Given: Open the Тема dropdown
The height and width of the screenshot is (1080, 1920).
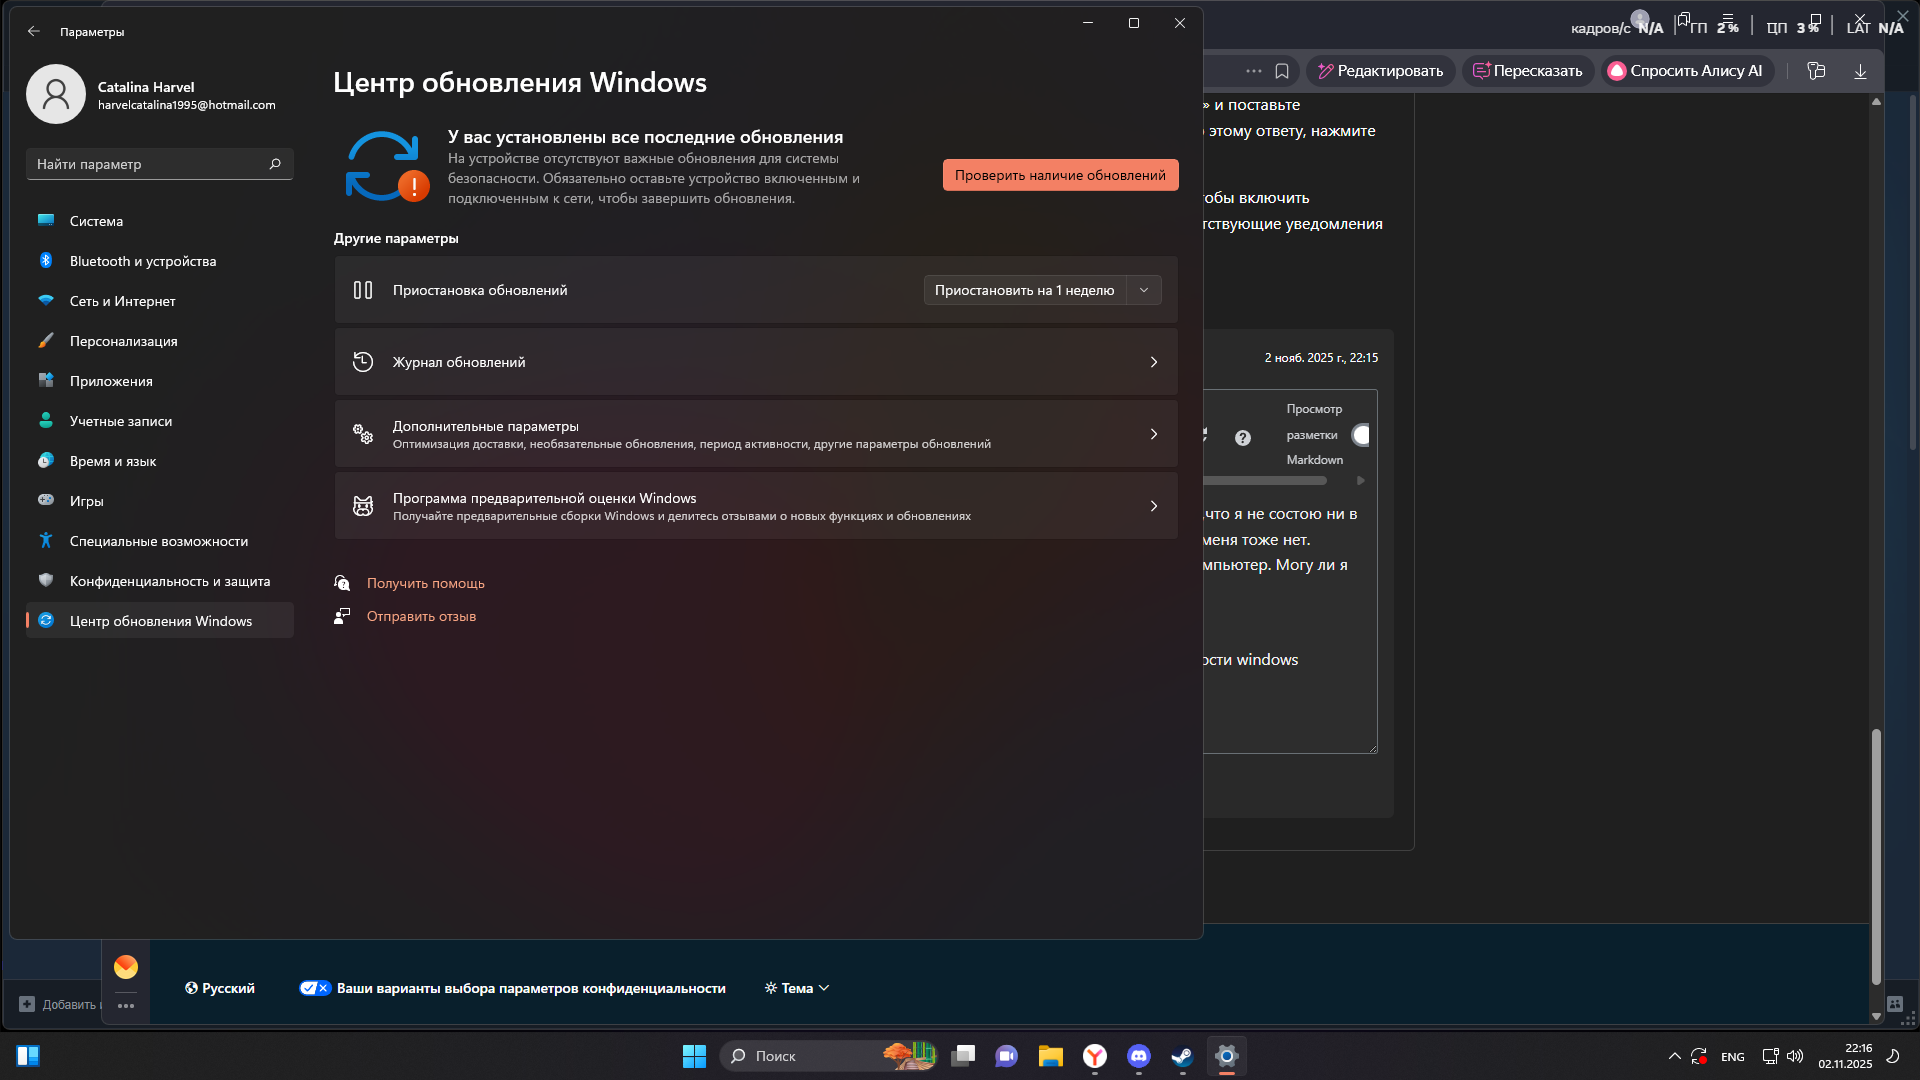Looking at the screenshot, I should click(796, 987).
